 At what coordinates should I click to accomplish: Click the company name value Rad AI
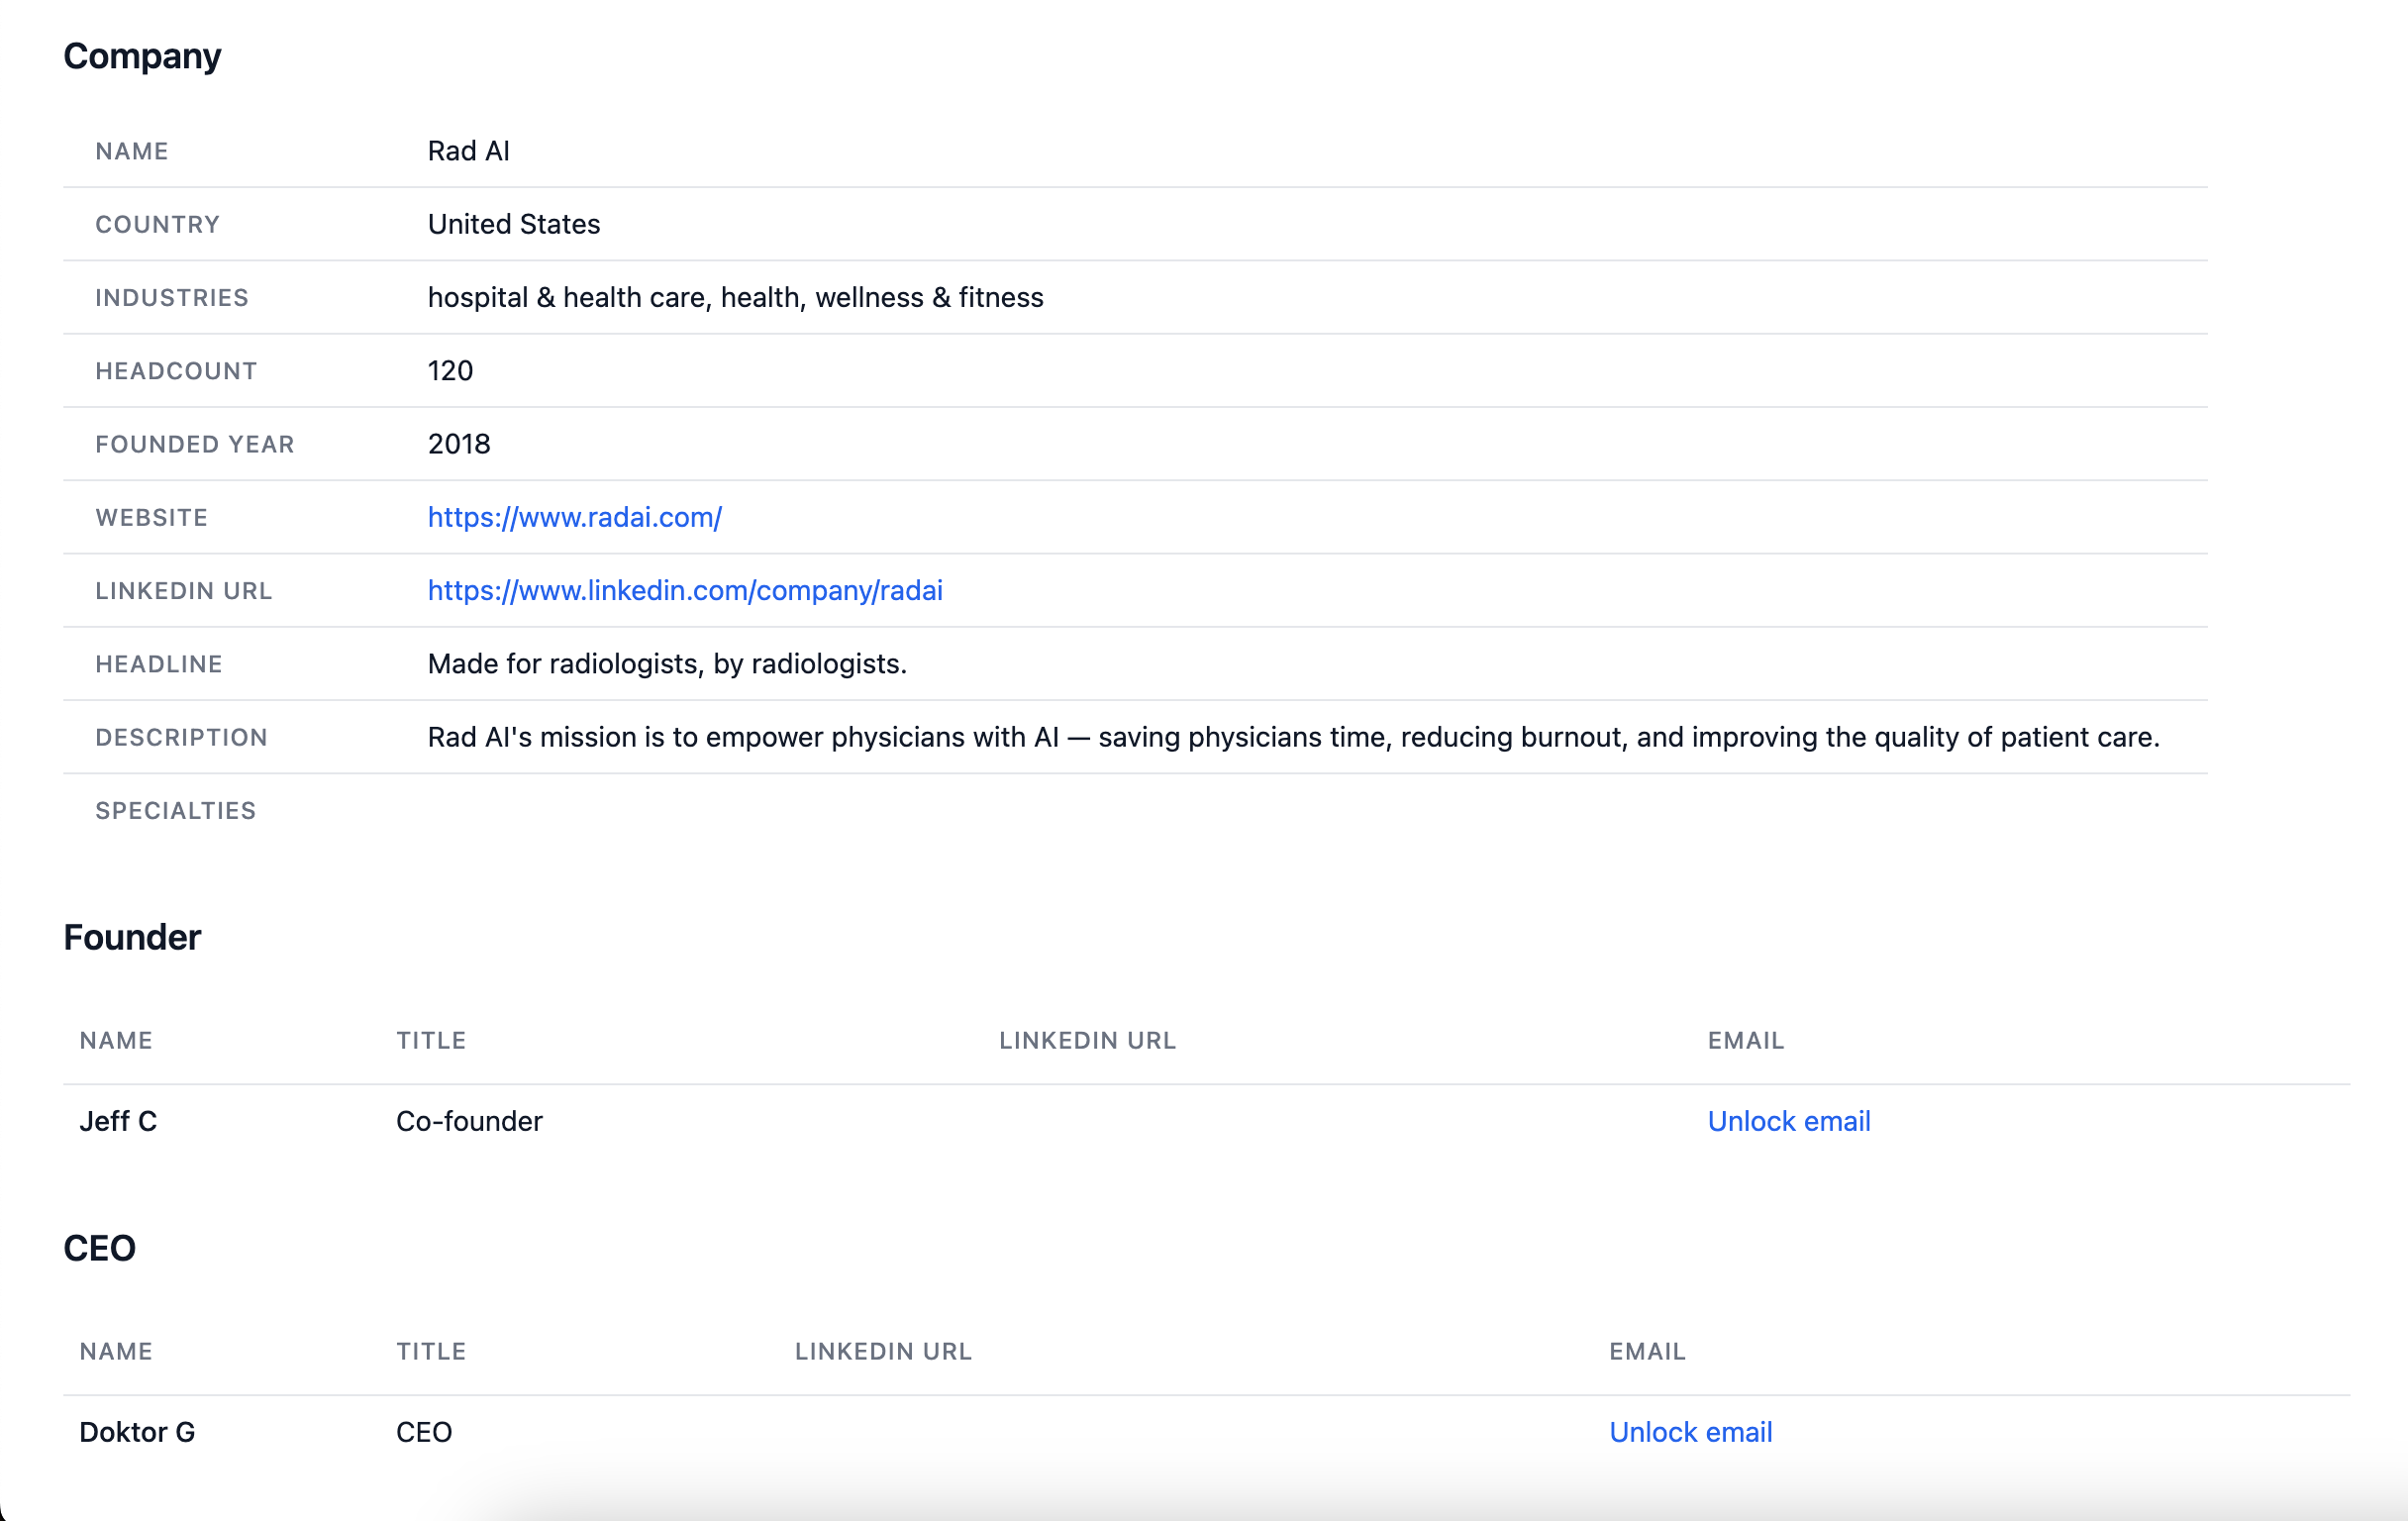point(468,151)
